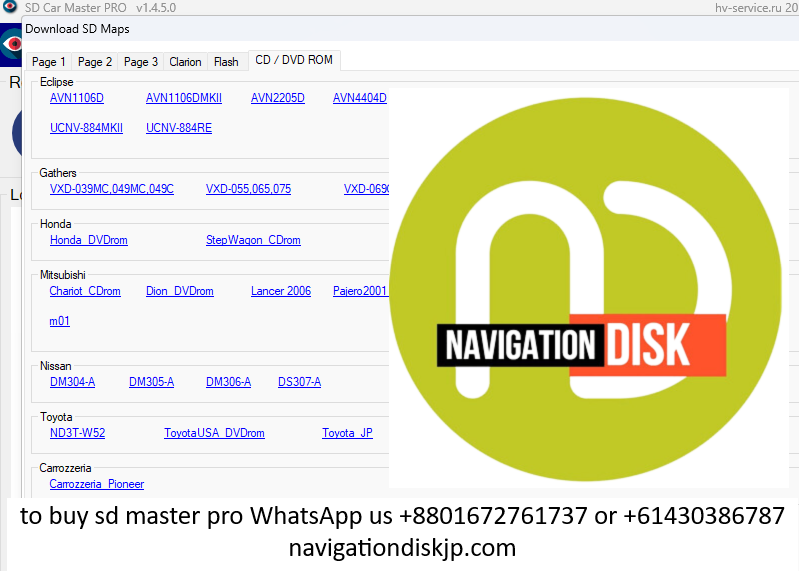Open the DS307-A link

pos(300,382)
